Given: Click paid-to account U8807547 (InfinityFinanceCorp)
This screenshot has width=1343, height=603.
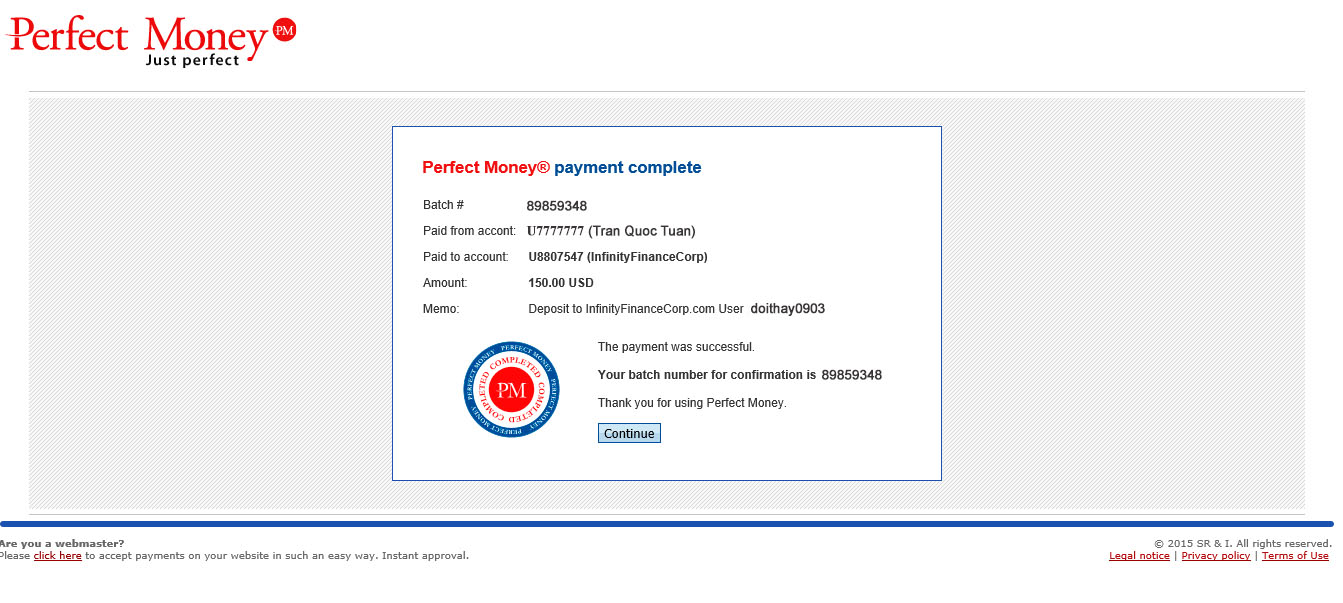Looking at the screenshot, I should pyautogui.click(x=618, y=257).
